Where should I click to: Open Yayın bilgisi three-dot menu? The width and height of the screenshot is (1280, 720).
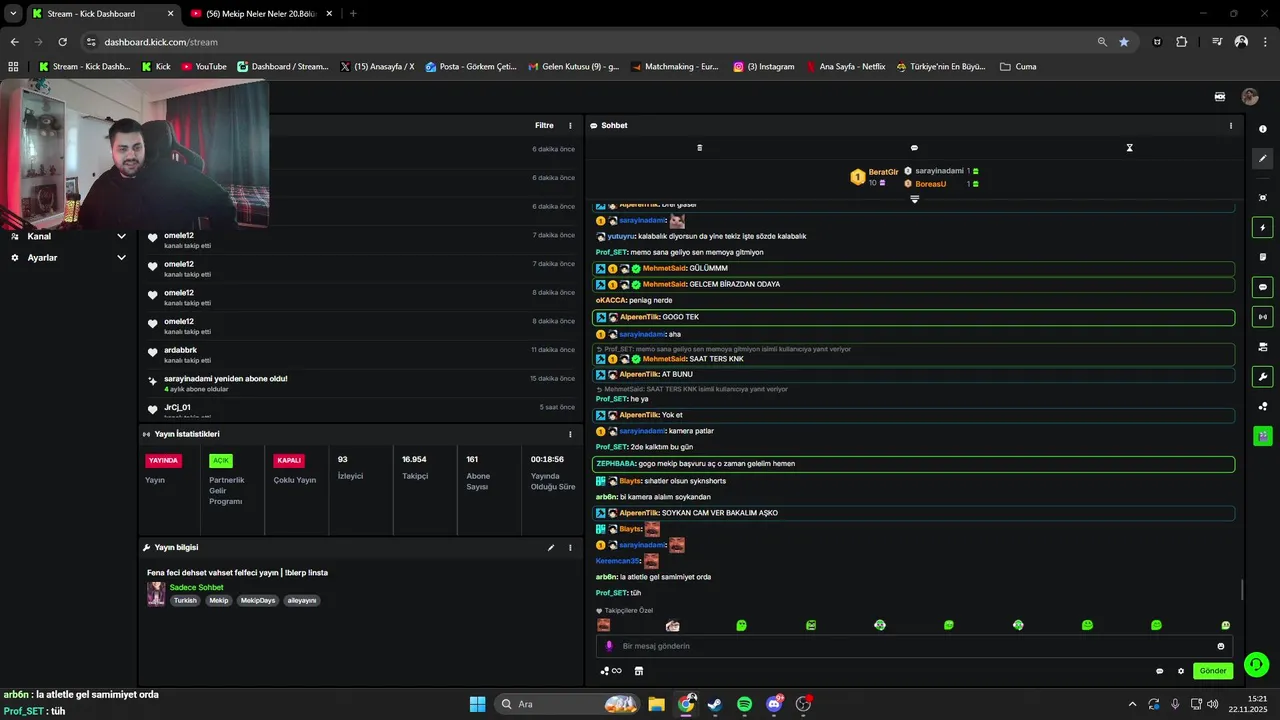tap(571, 548)
